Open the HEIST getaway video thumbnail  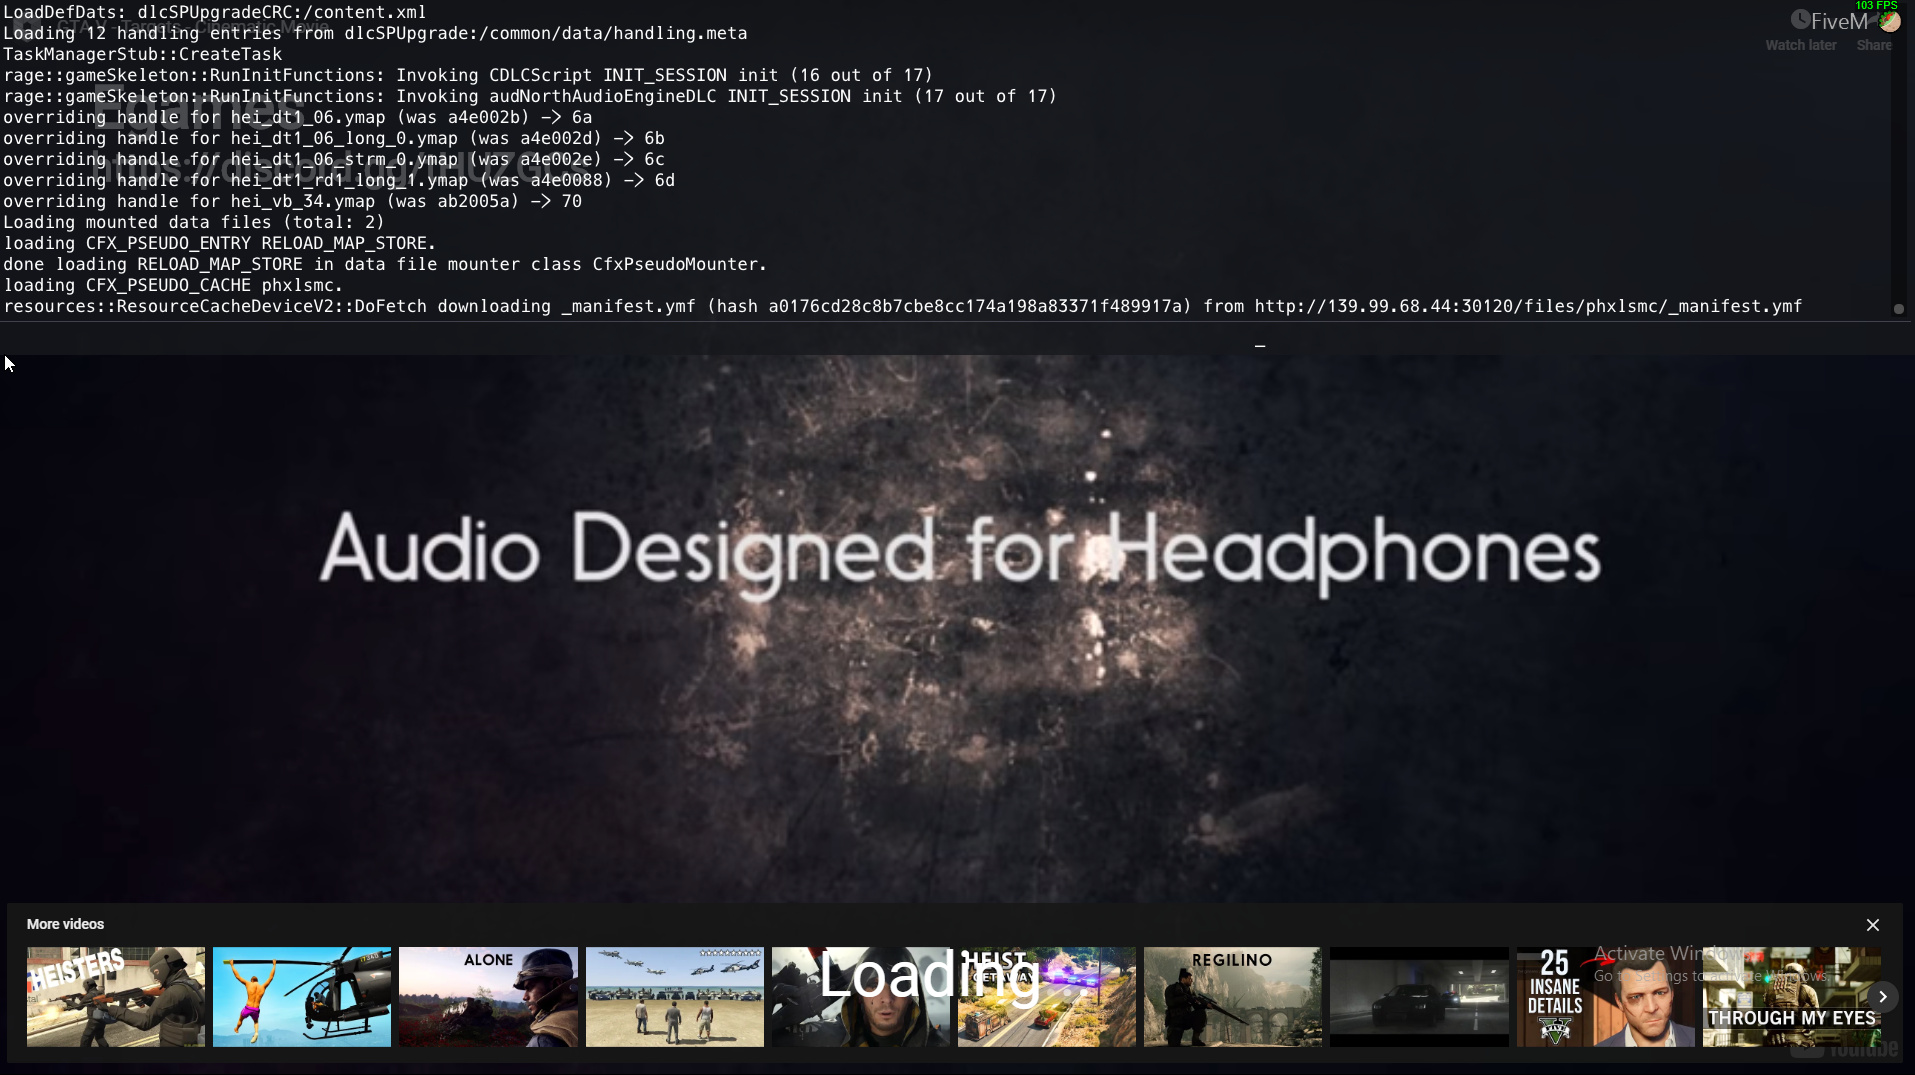(1047, 996)
